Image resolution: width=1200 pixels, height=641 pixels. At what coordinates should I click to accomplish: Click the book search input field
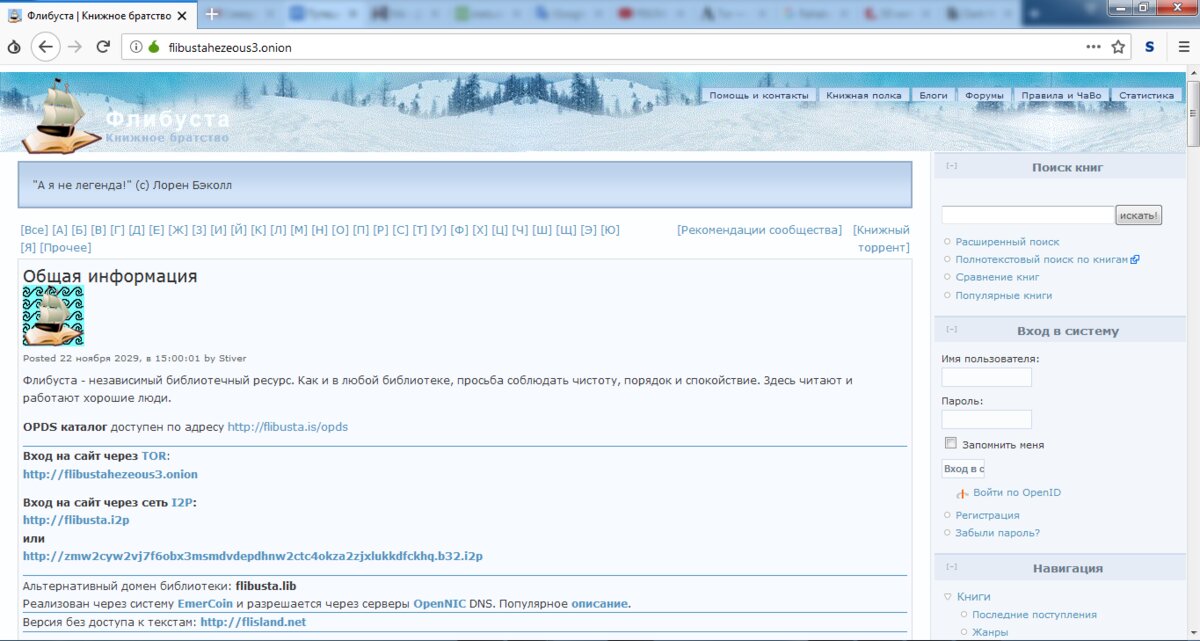coord(1027,215)
